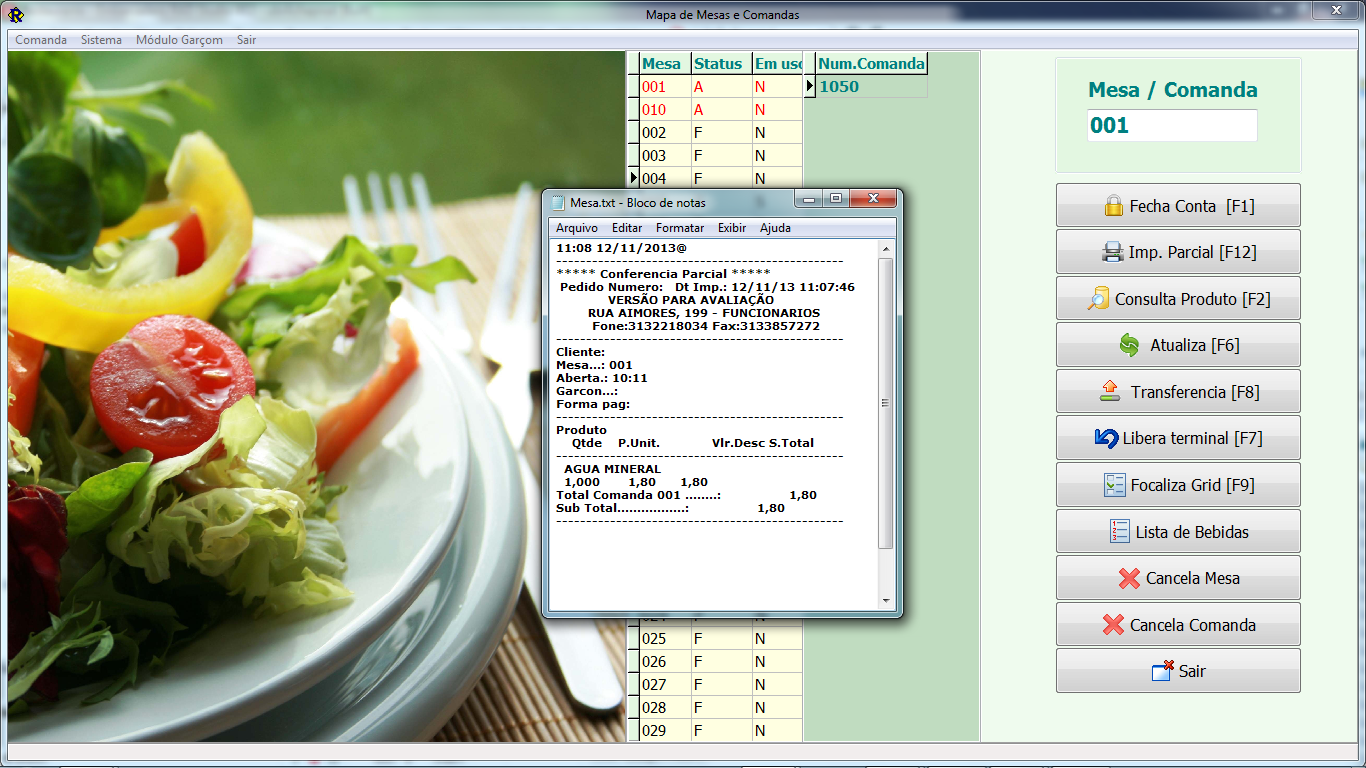
Task: Open Ajuda menu in Notepad
Action: [x=775, y=228]
